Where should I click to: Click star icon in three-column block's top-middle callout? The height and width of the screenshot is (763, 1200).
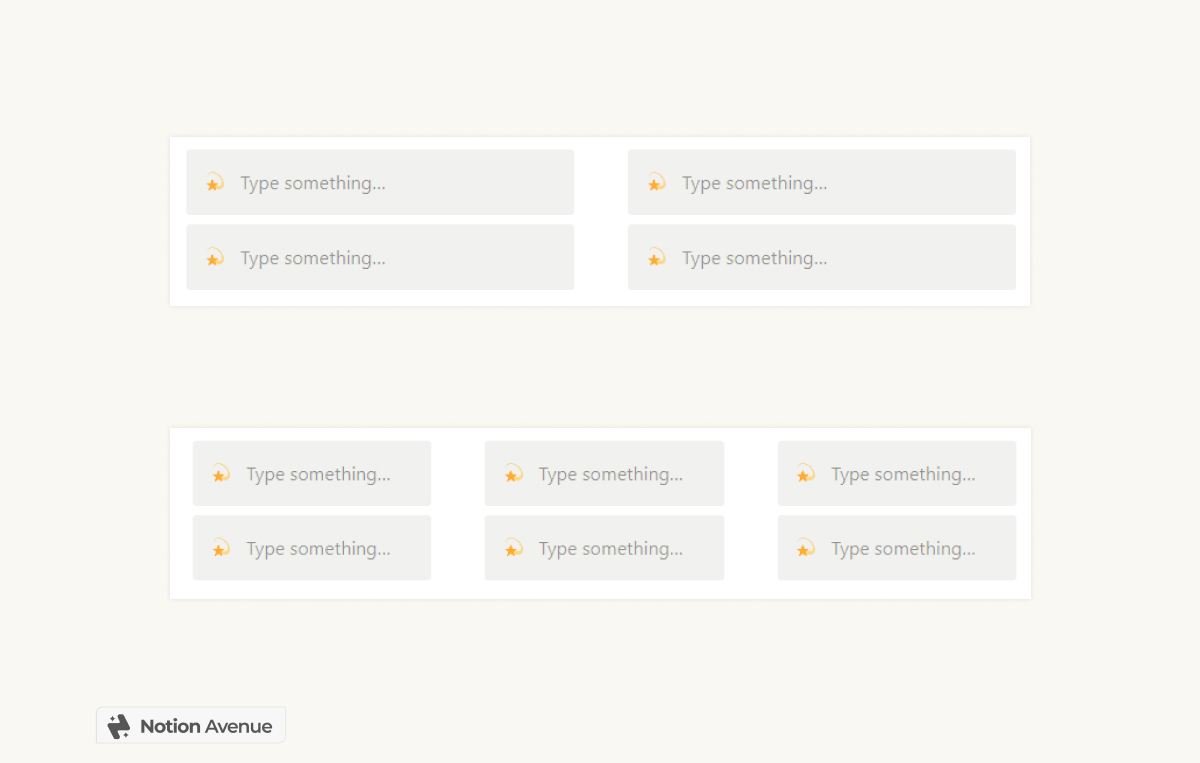tap(513, 474)
